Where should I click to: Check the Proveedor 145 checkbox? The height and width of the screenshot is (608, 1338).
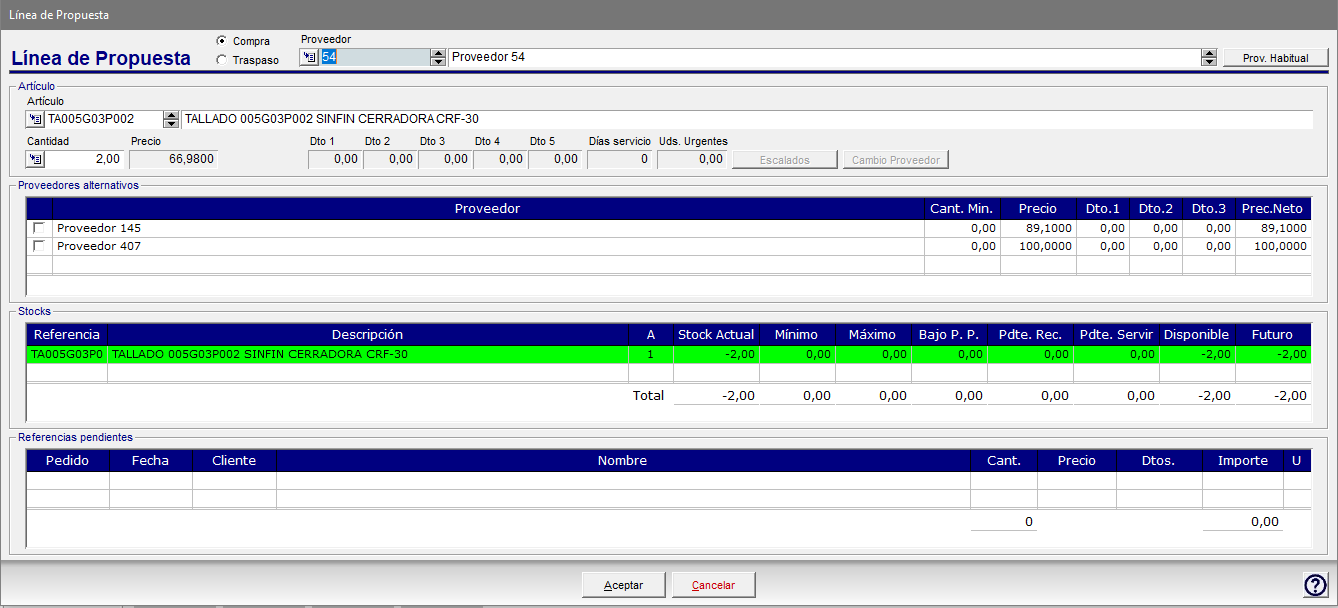[x=39, y=228]
